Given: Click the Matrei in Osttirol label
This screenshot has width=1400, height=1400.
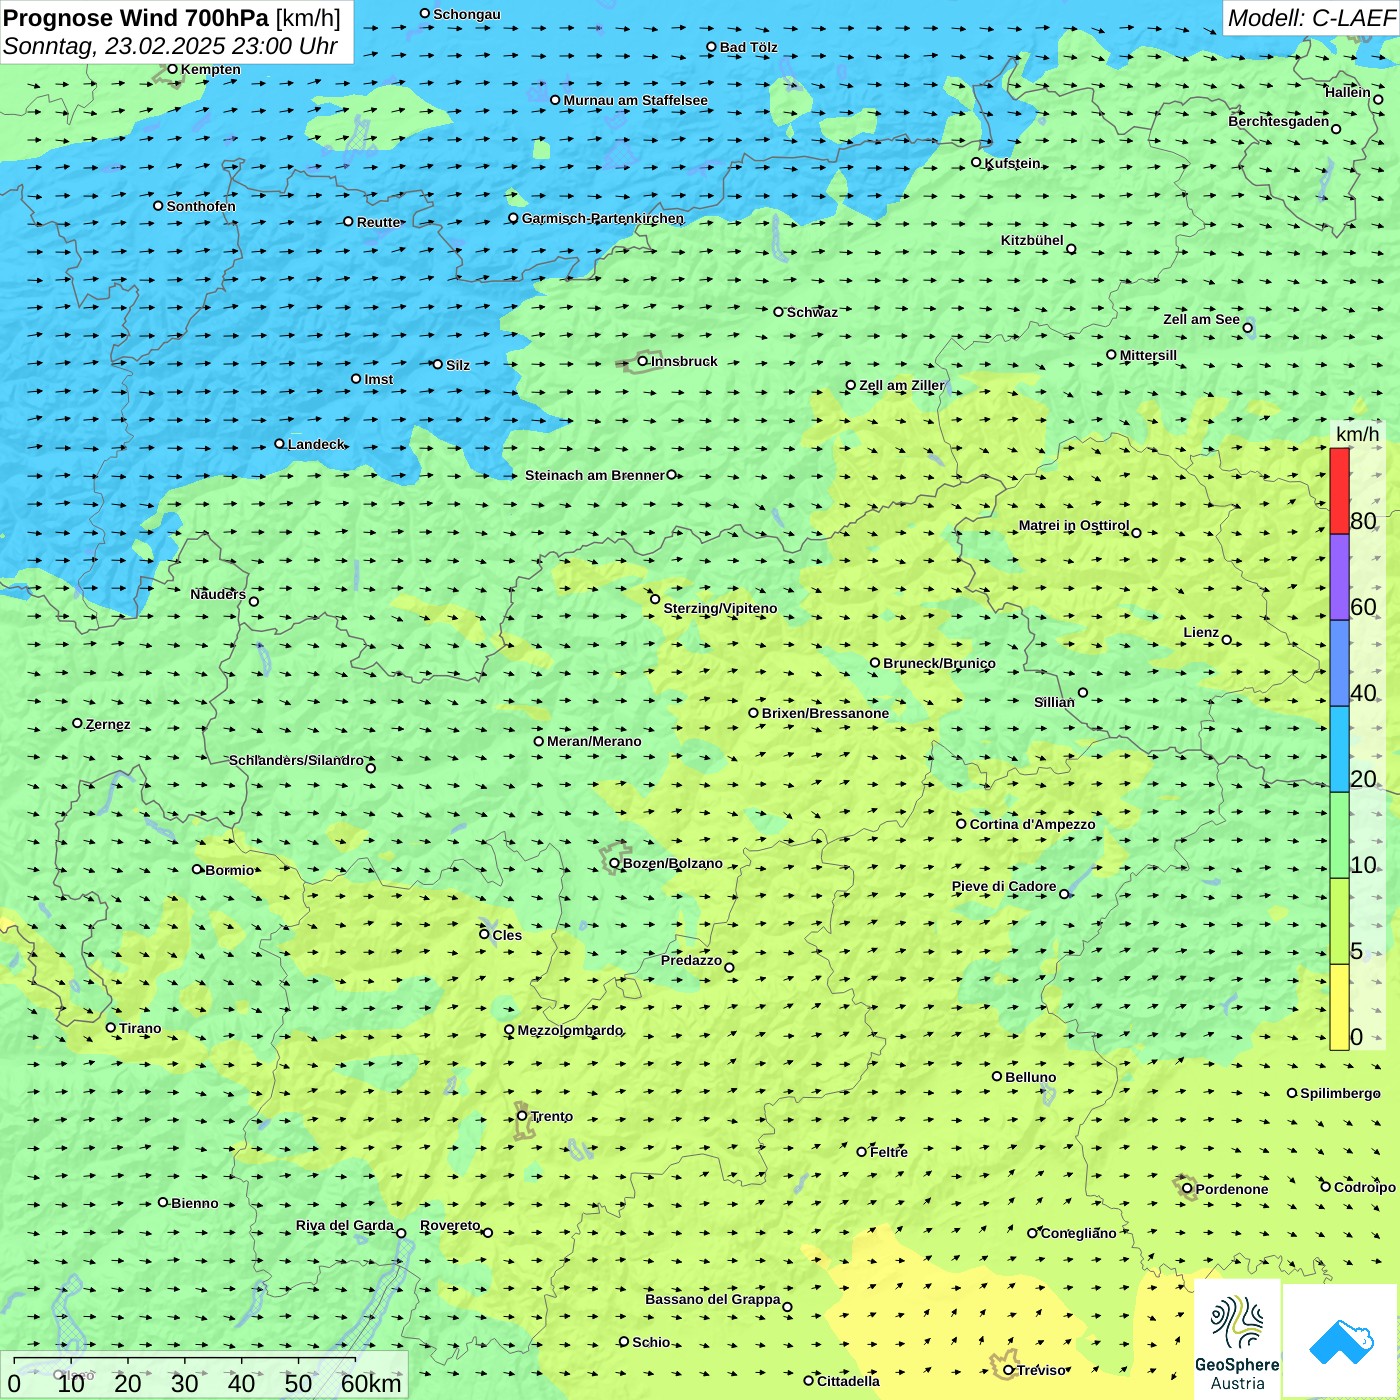Looking at the screenshot, I should click(1073, 525).
